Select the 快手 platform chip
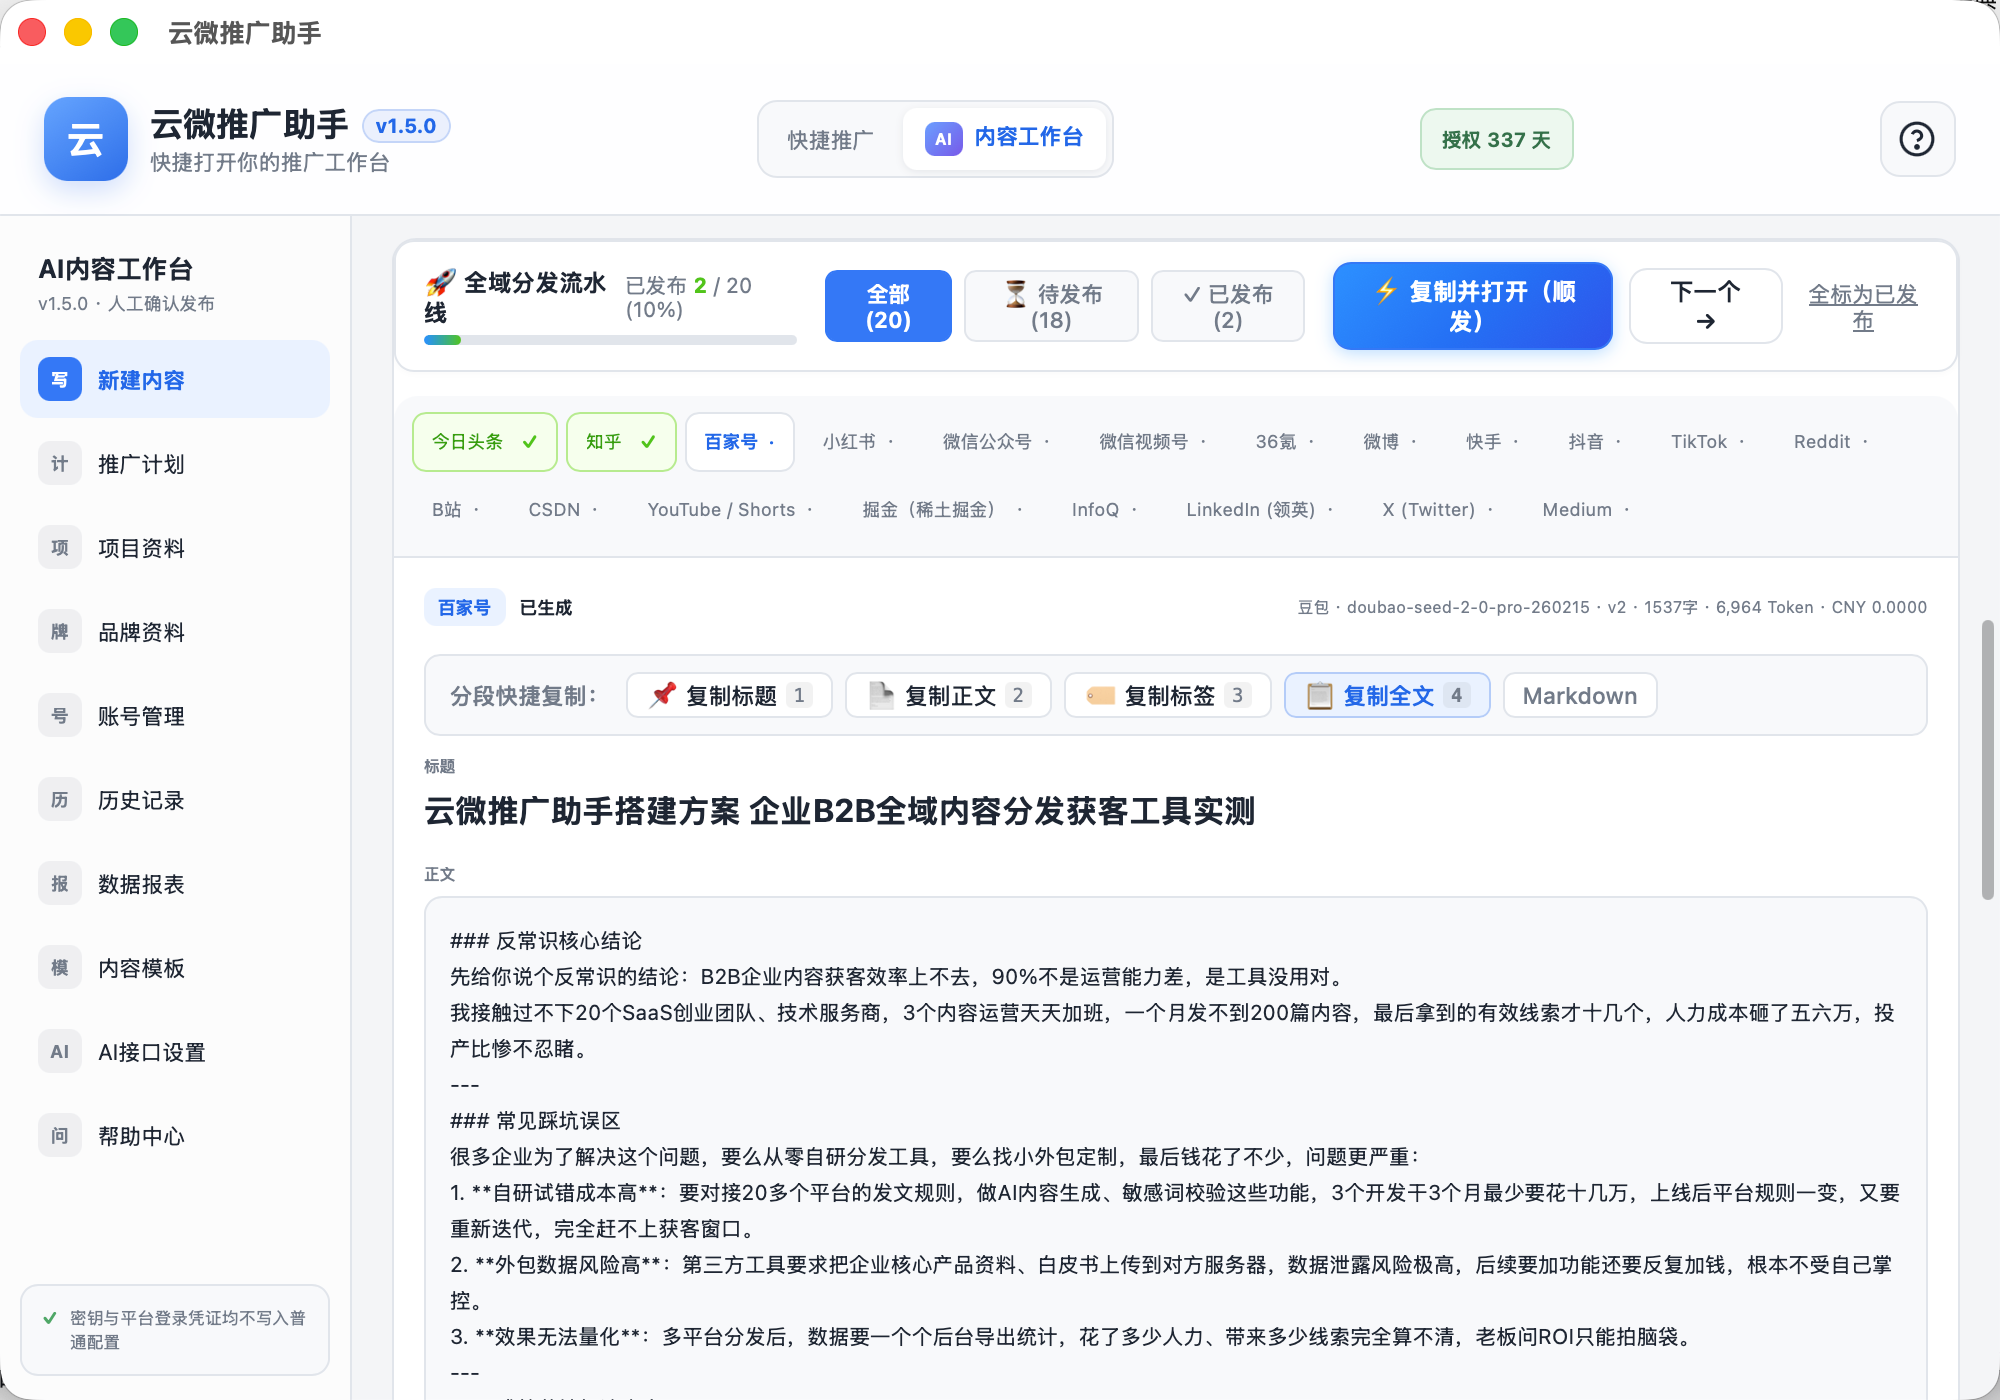Viewport: 2000px width, 1400px height. pyautogui.click(x=1492, y=442)
